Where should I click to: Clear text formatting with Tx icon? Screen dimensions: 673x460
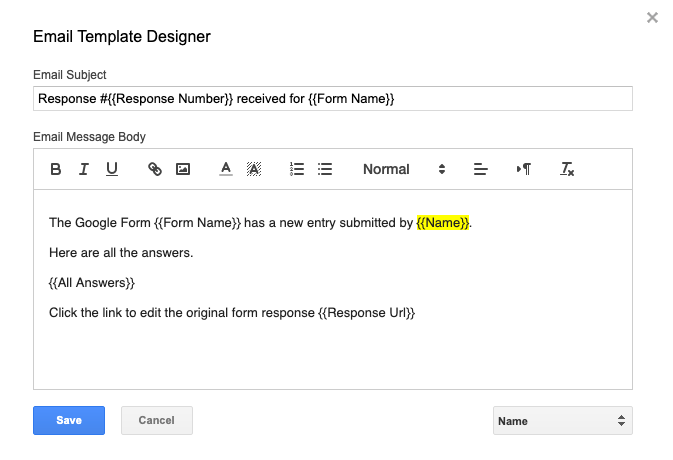(x=567, y=169)
